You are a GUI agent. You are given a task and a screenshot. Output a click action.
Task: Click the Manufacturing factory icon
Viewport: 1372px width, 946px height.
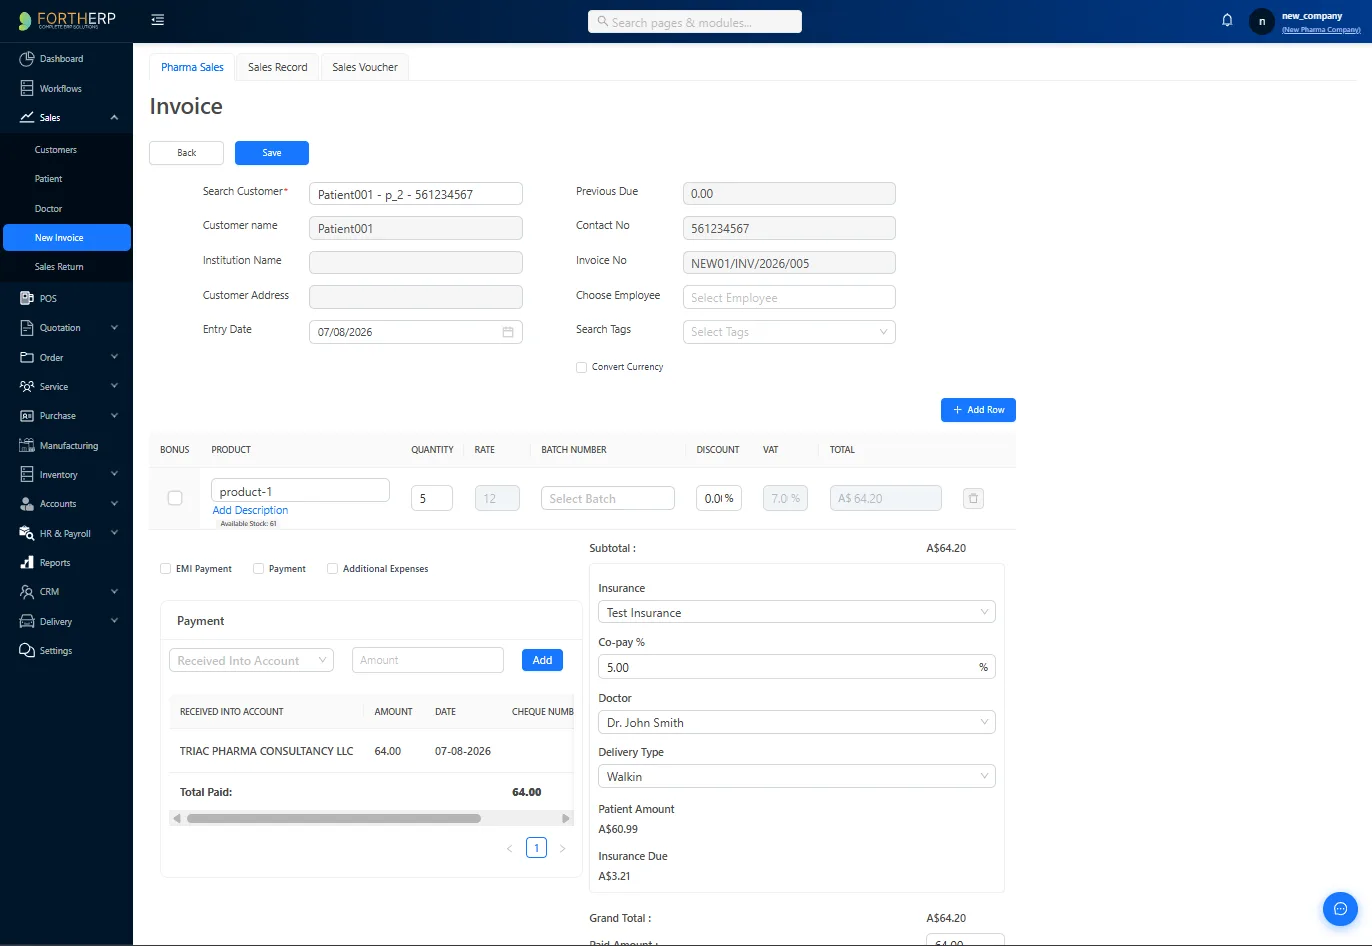pyautogui.click(x=27, y=445)
